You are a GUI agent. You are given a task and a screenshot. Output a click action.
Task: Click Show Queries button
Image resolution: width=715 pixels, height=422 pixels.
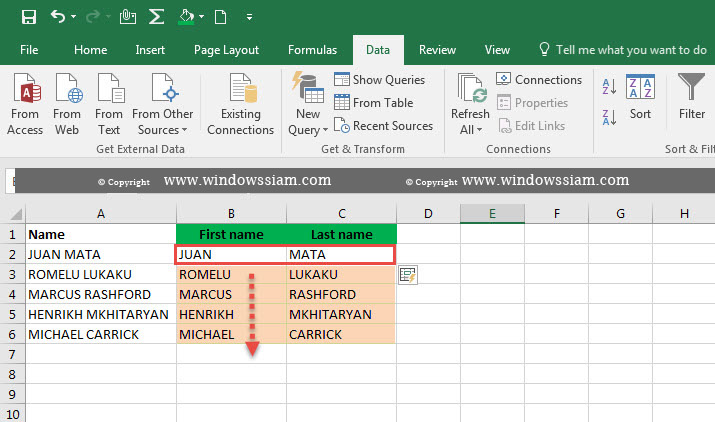379,80
